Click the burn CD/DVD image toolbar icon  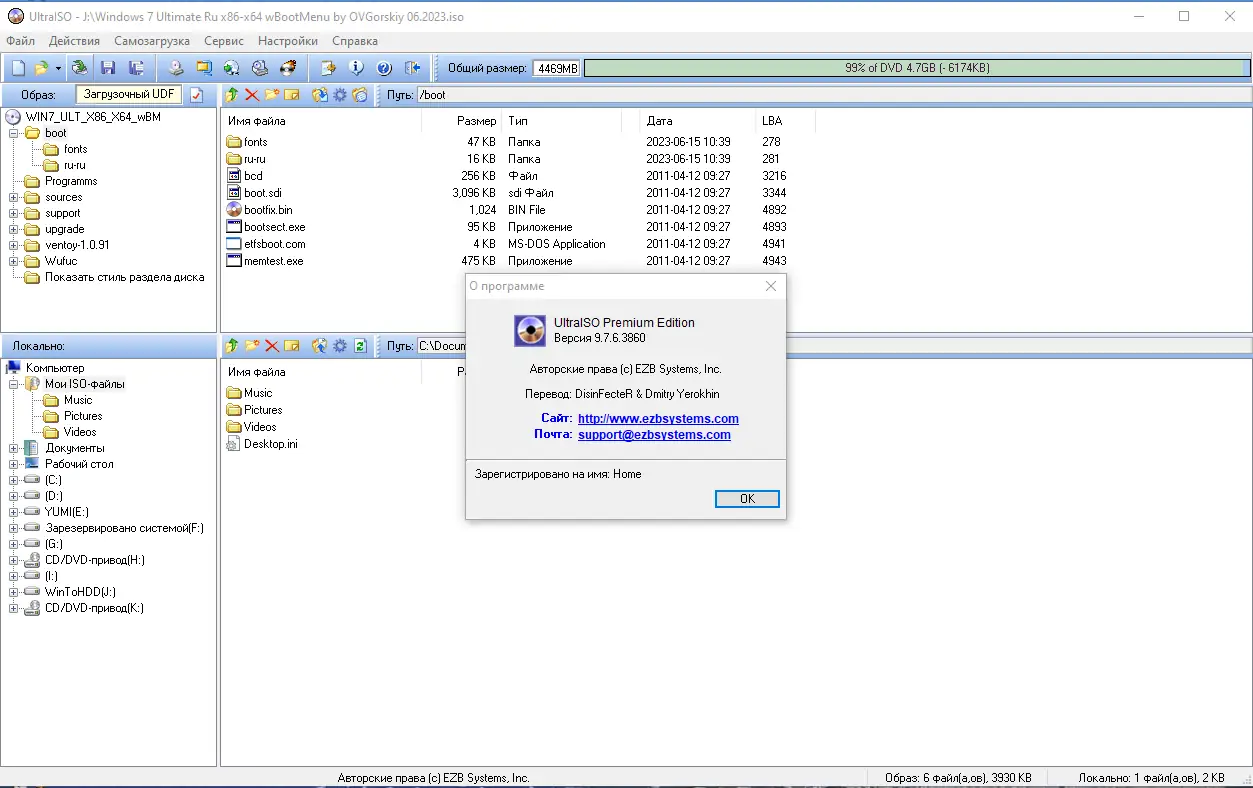coord(288,67)
